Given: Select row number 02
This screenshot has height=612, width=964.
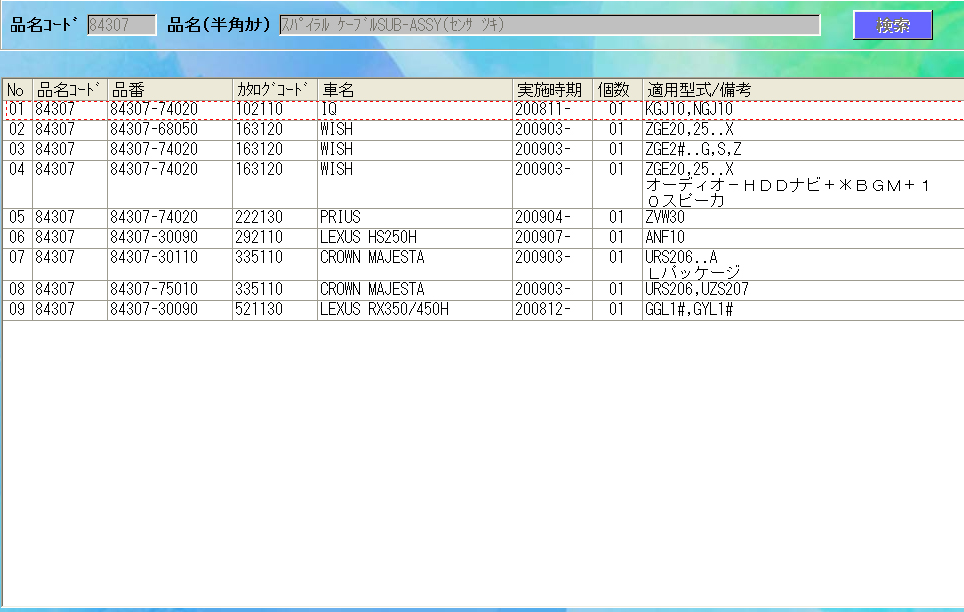Looking at the screenshot, I should [x=17, y=130].
